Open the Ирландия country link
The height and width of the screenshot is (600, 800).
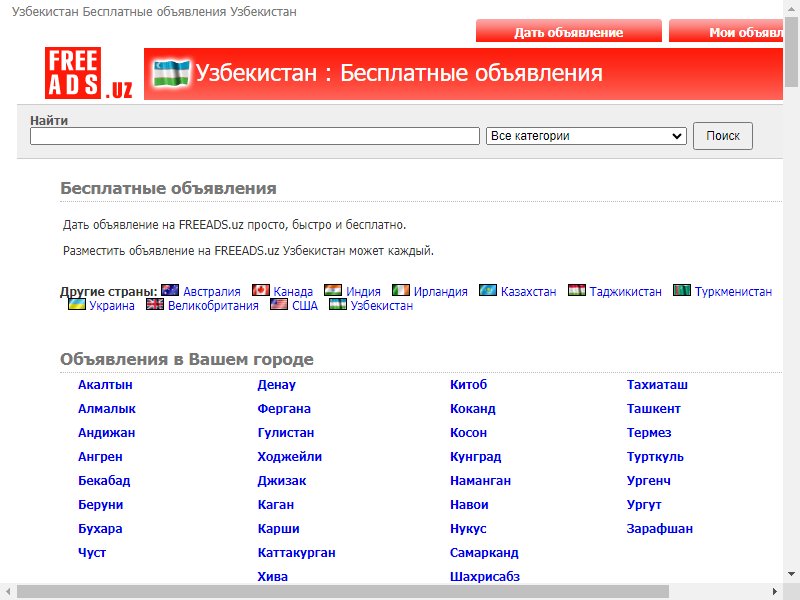tap(441, 292)
